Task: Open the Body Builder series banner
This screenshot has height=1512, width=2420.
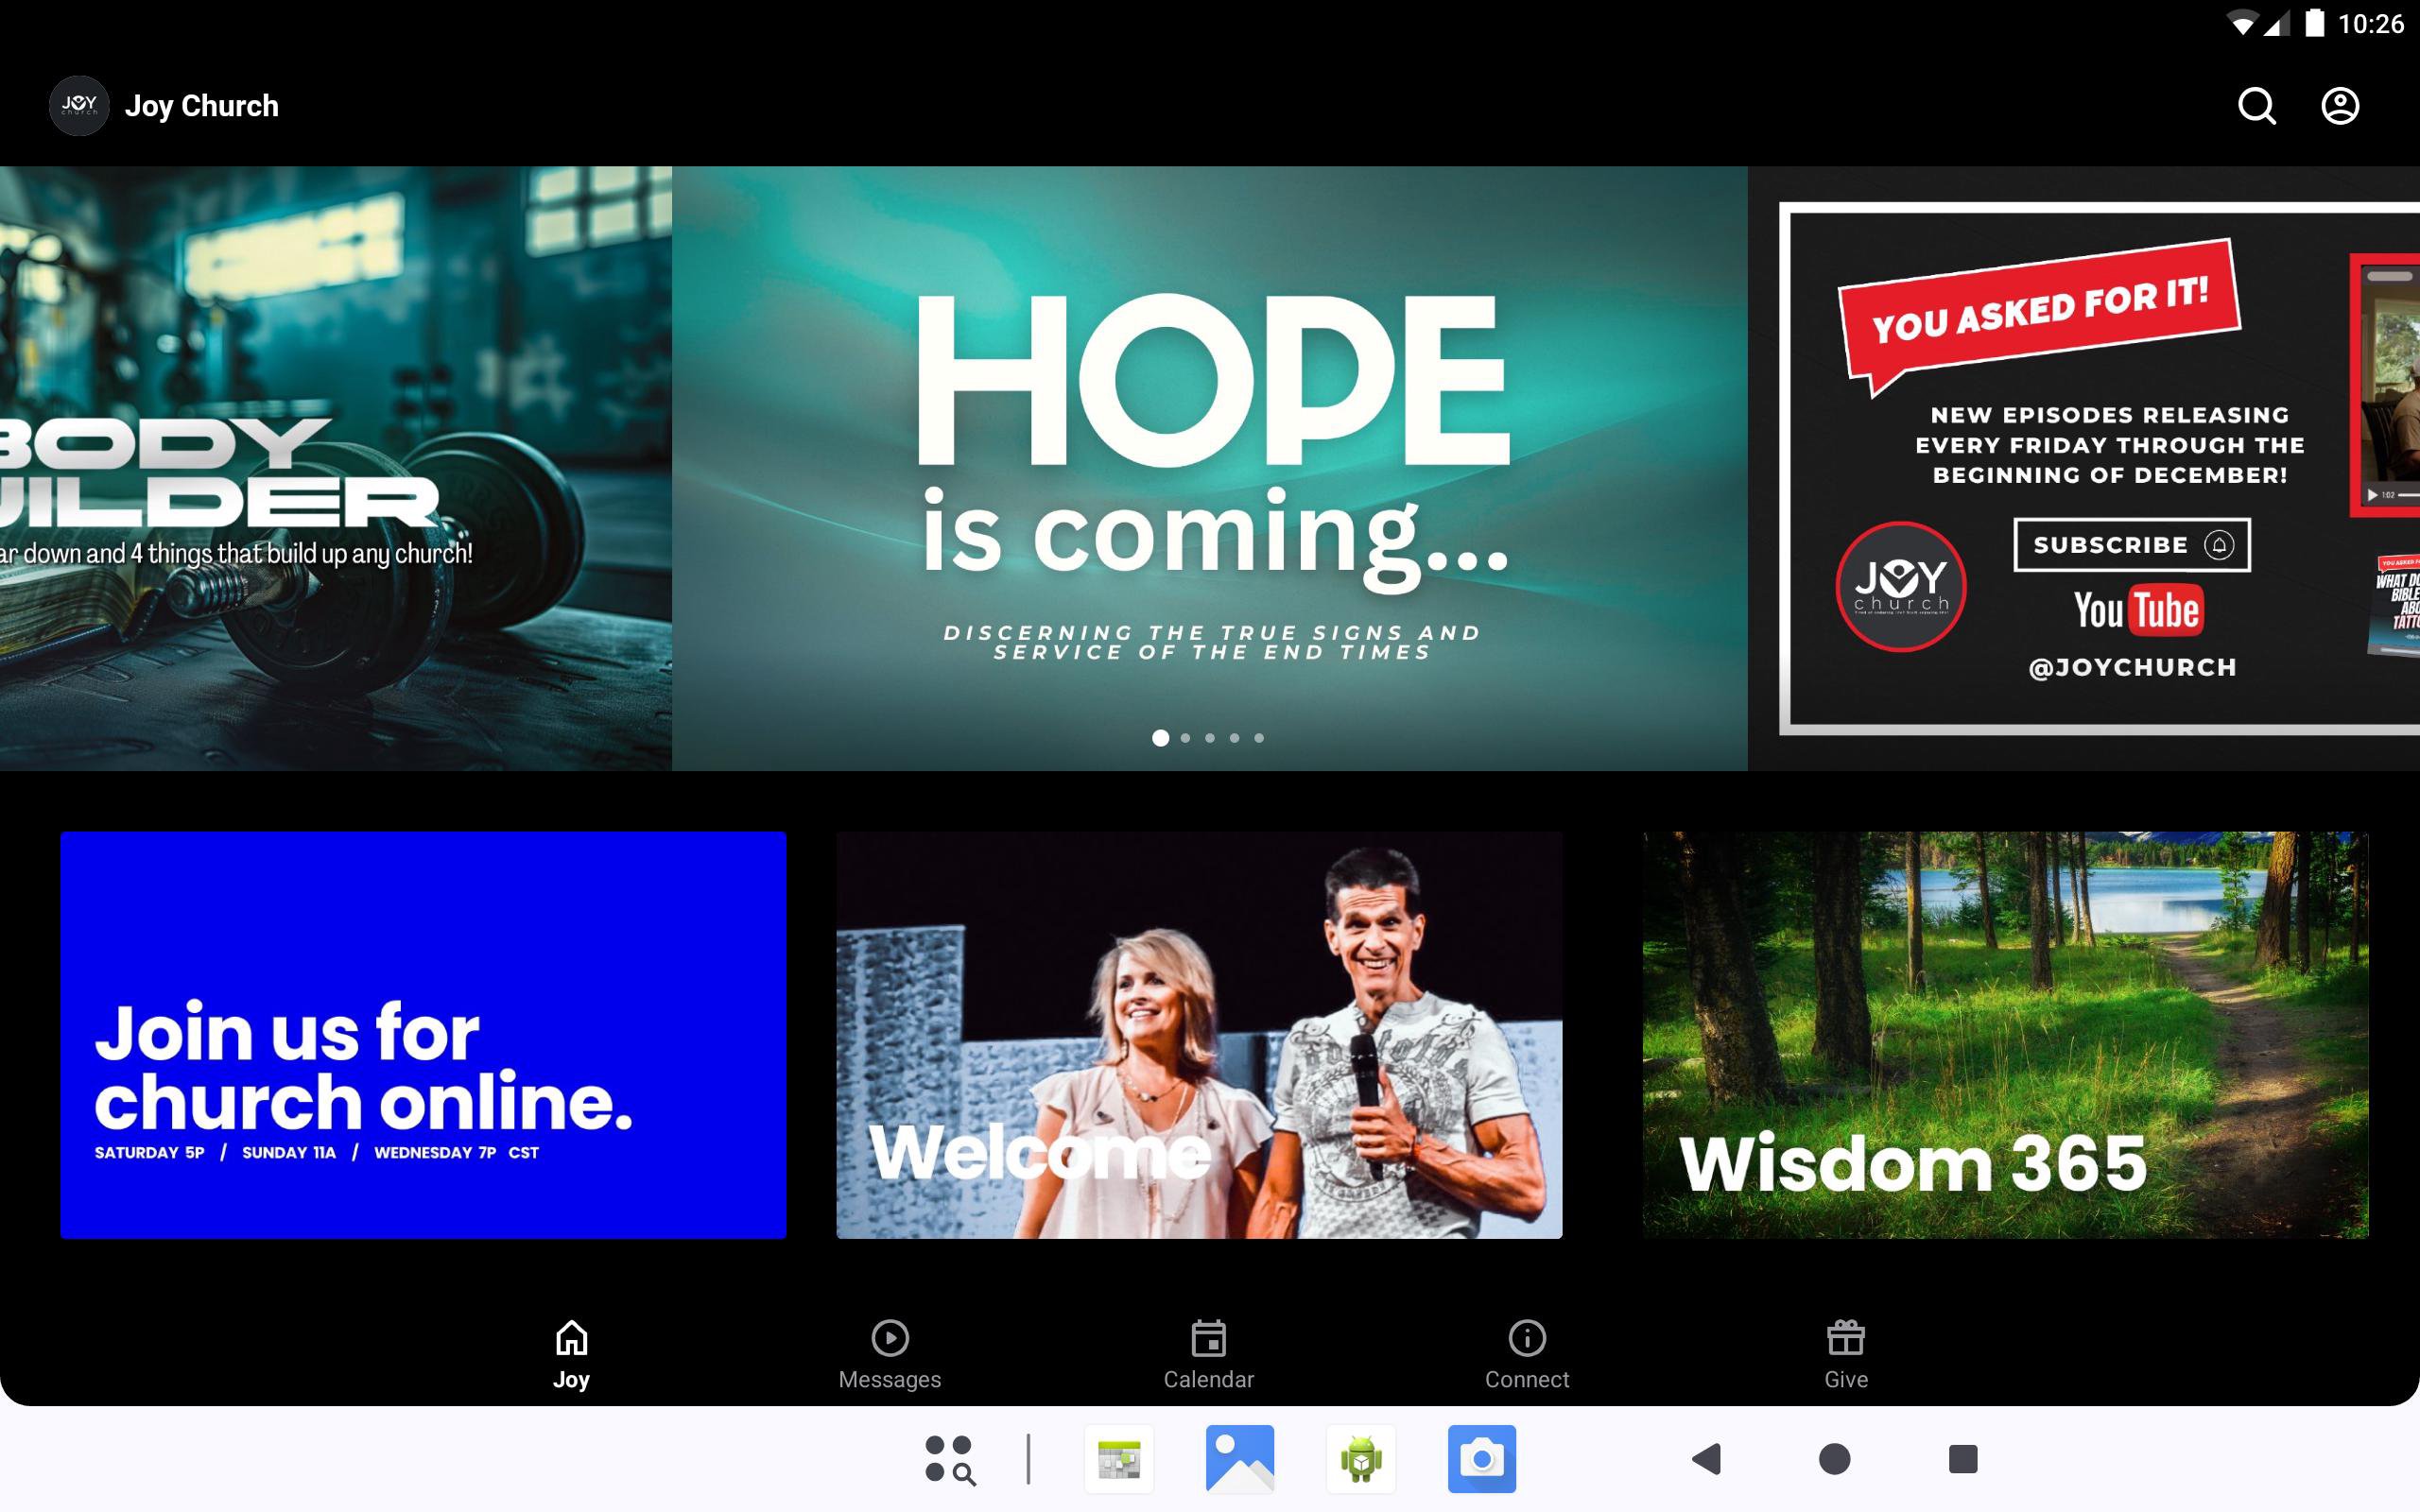Action: pyautogui.click(x=335, y=468)
